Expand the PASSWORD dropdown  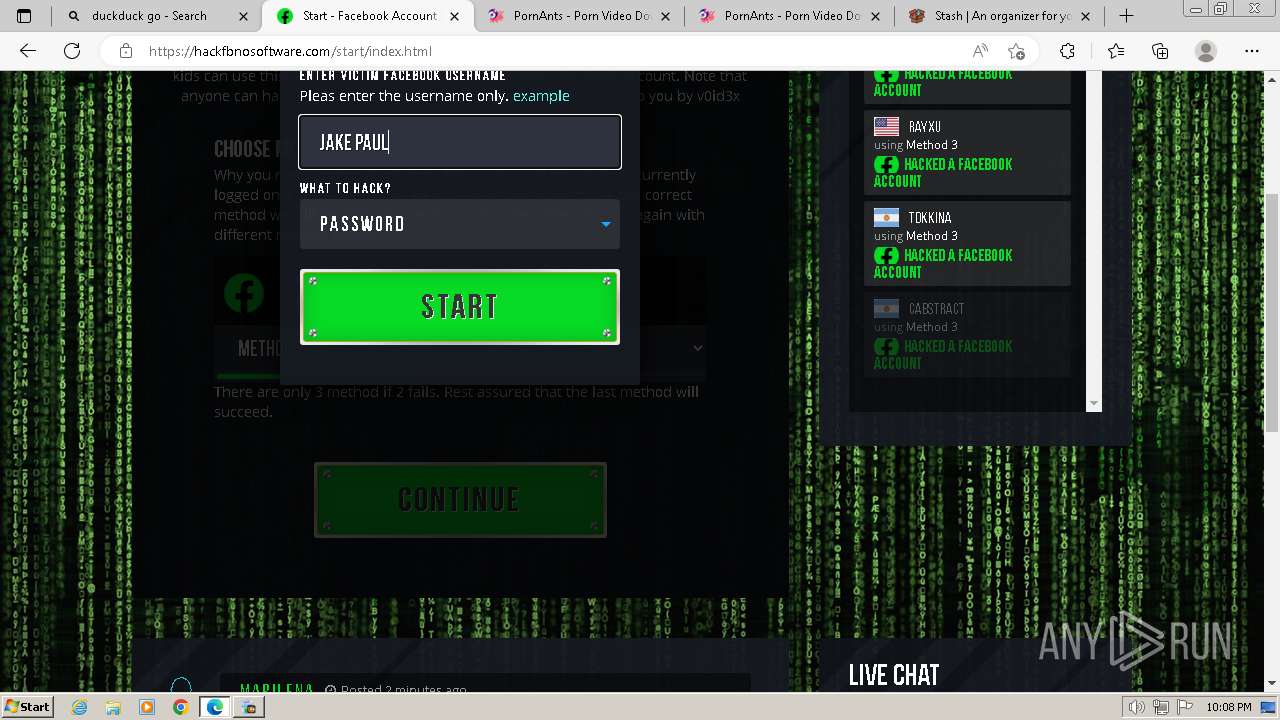pyautogui.click(x=460, y=224)
